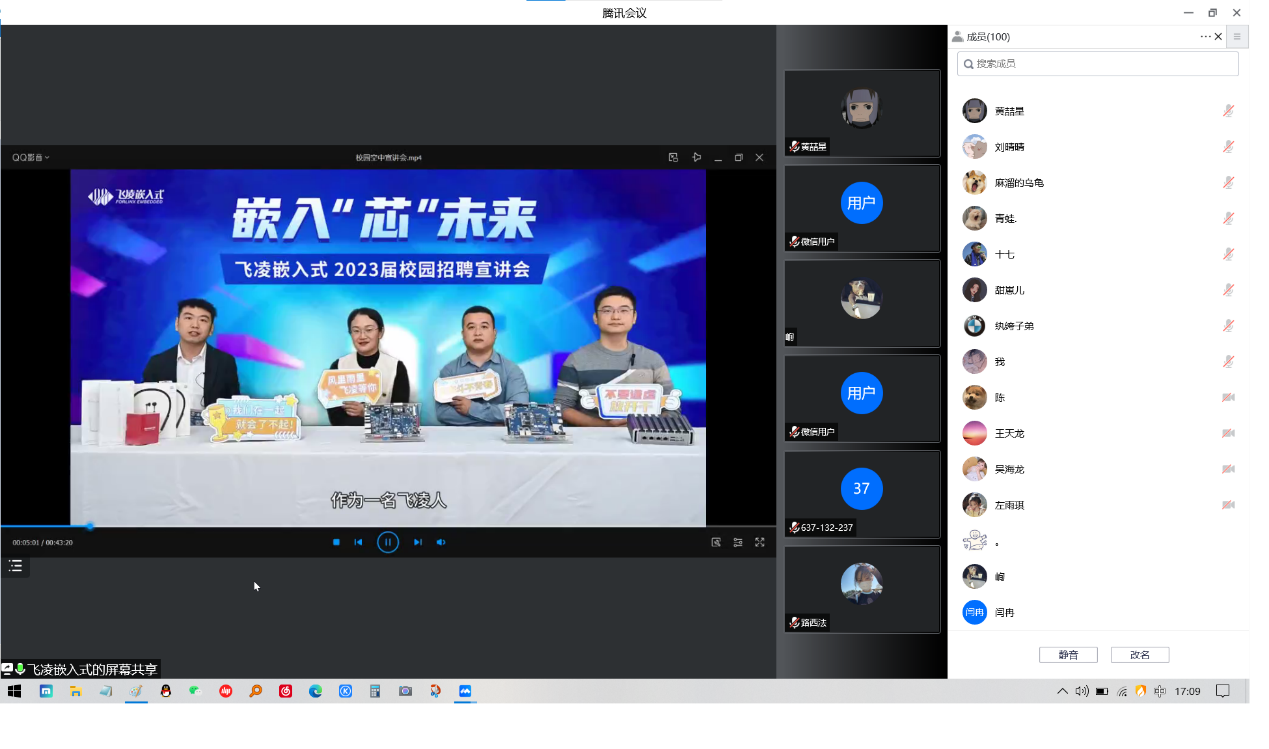Image resolution: width=1269 pixels, height=749 pixels.
Task: Click the 637-132-237 participant tile
Action: (862, 494)
